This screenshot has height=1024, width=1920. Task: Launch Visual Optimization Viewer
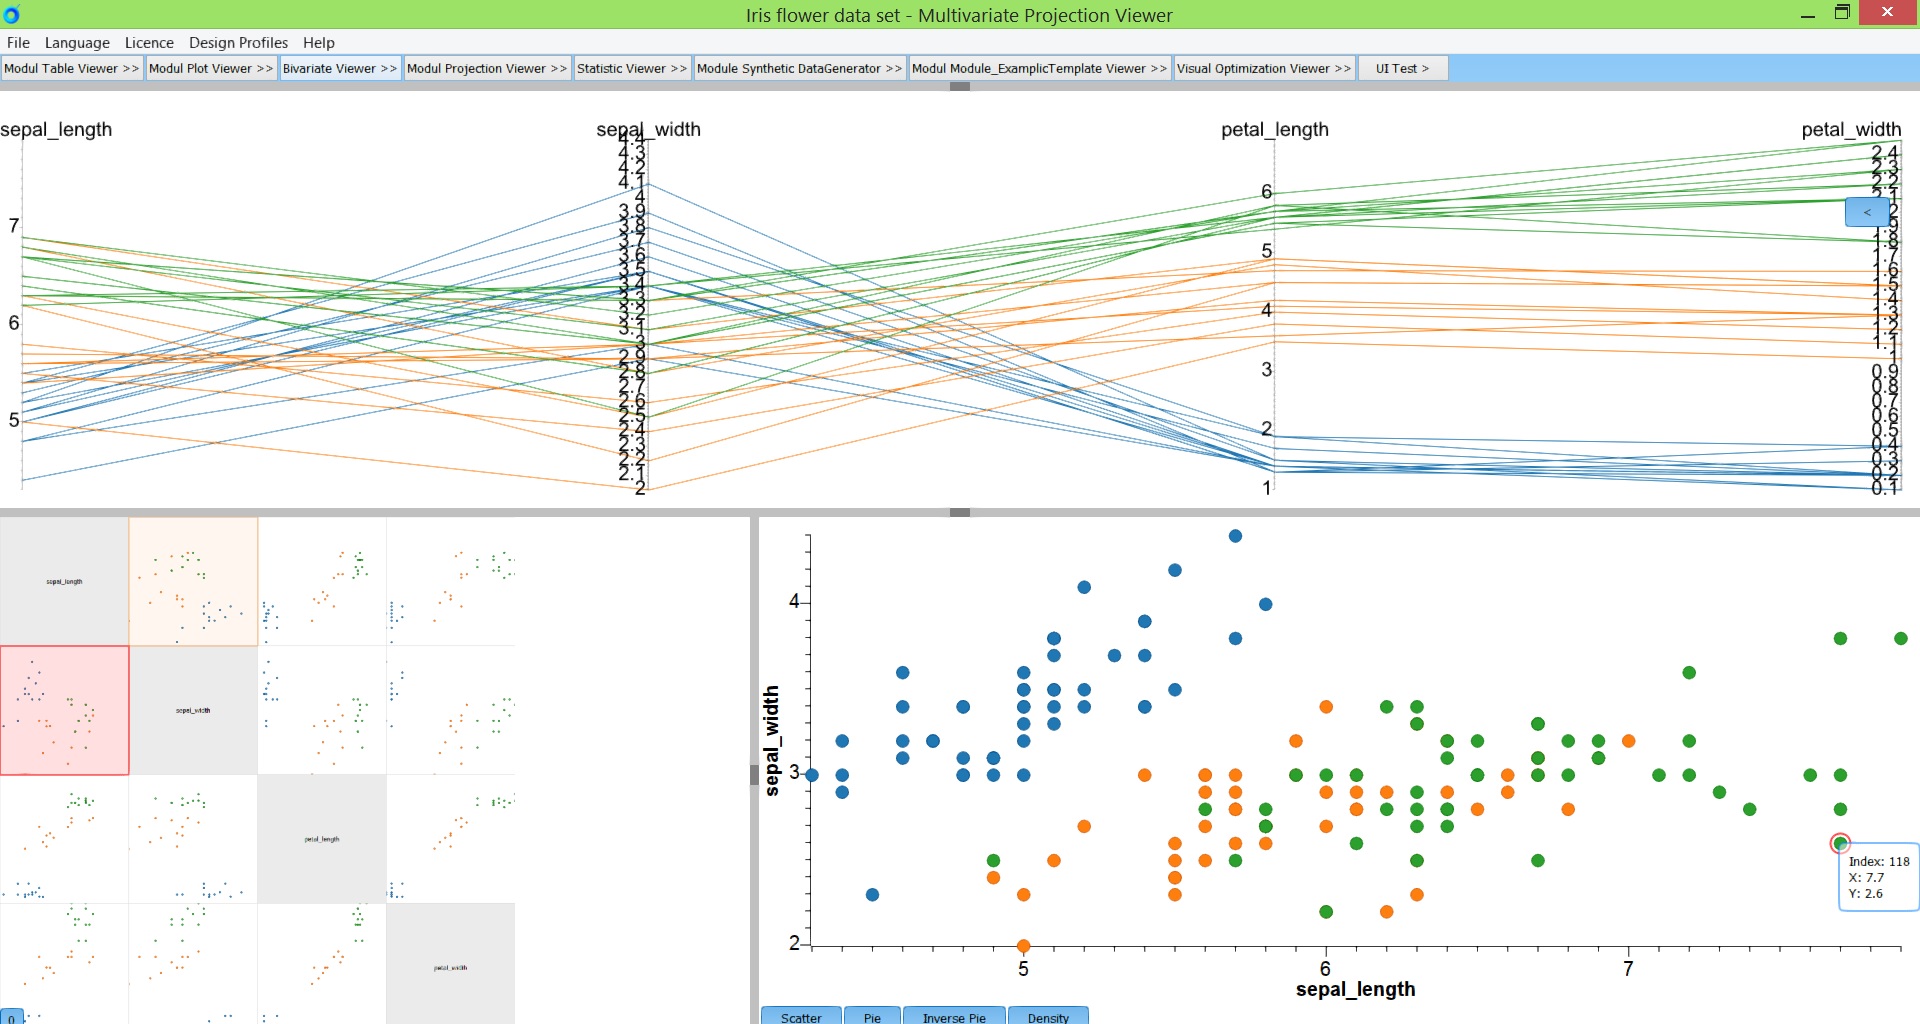coord(1263,68)
